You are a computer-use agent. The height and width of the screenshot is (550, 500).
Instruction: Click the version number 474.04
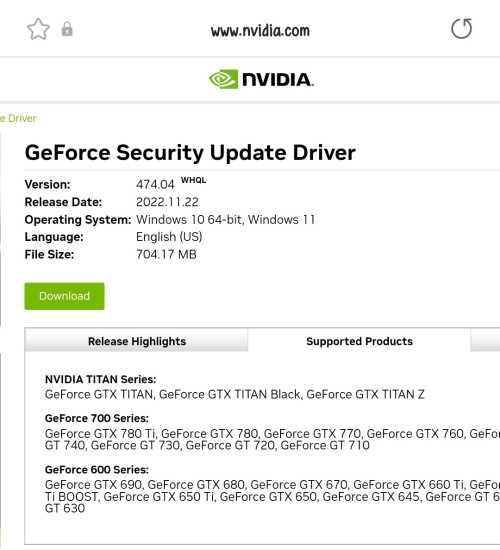155,185
